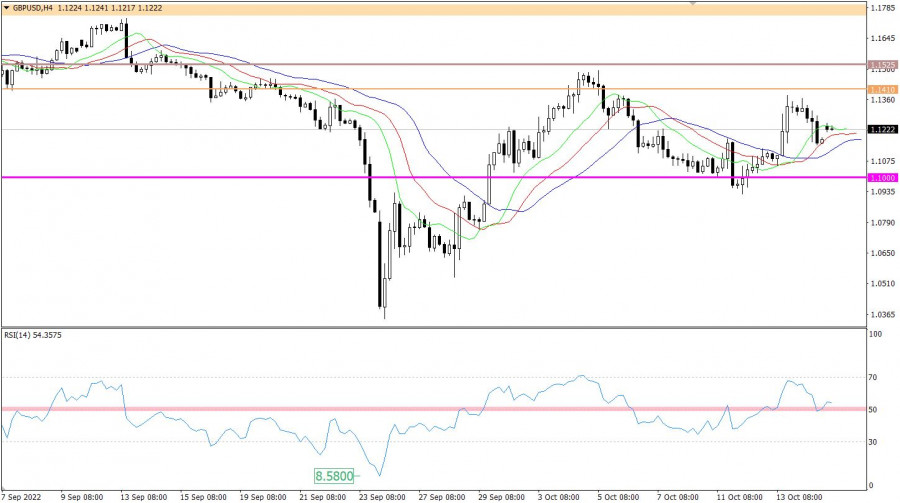
Task: Click the 7 Sep 2022 date label
Action: [x=22, y=495]
